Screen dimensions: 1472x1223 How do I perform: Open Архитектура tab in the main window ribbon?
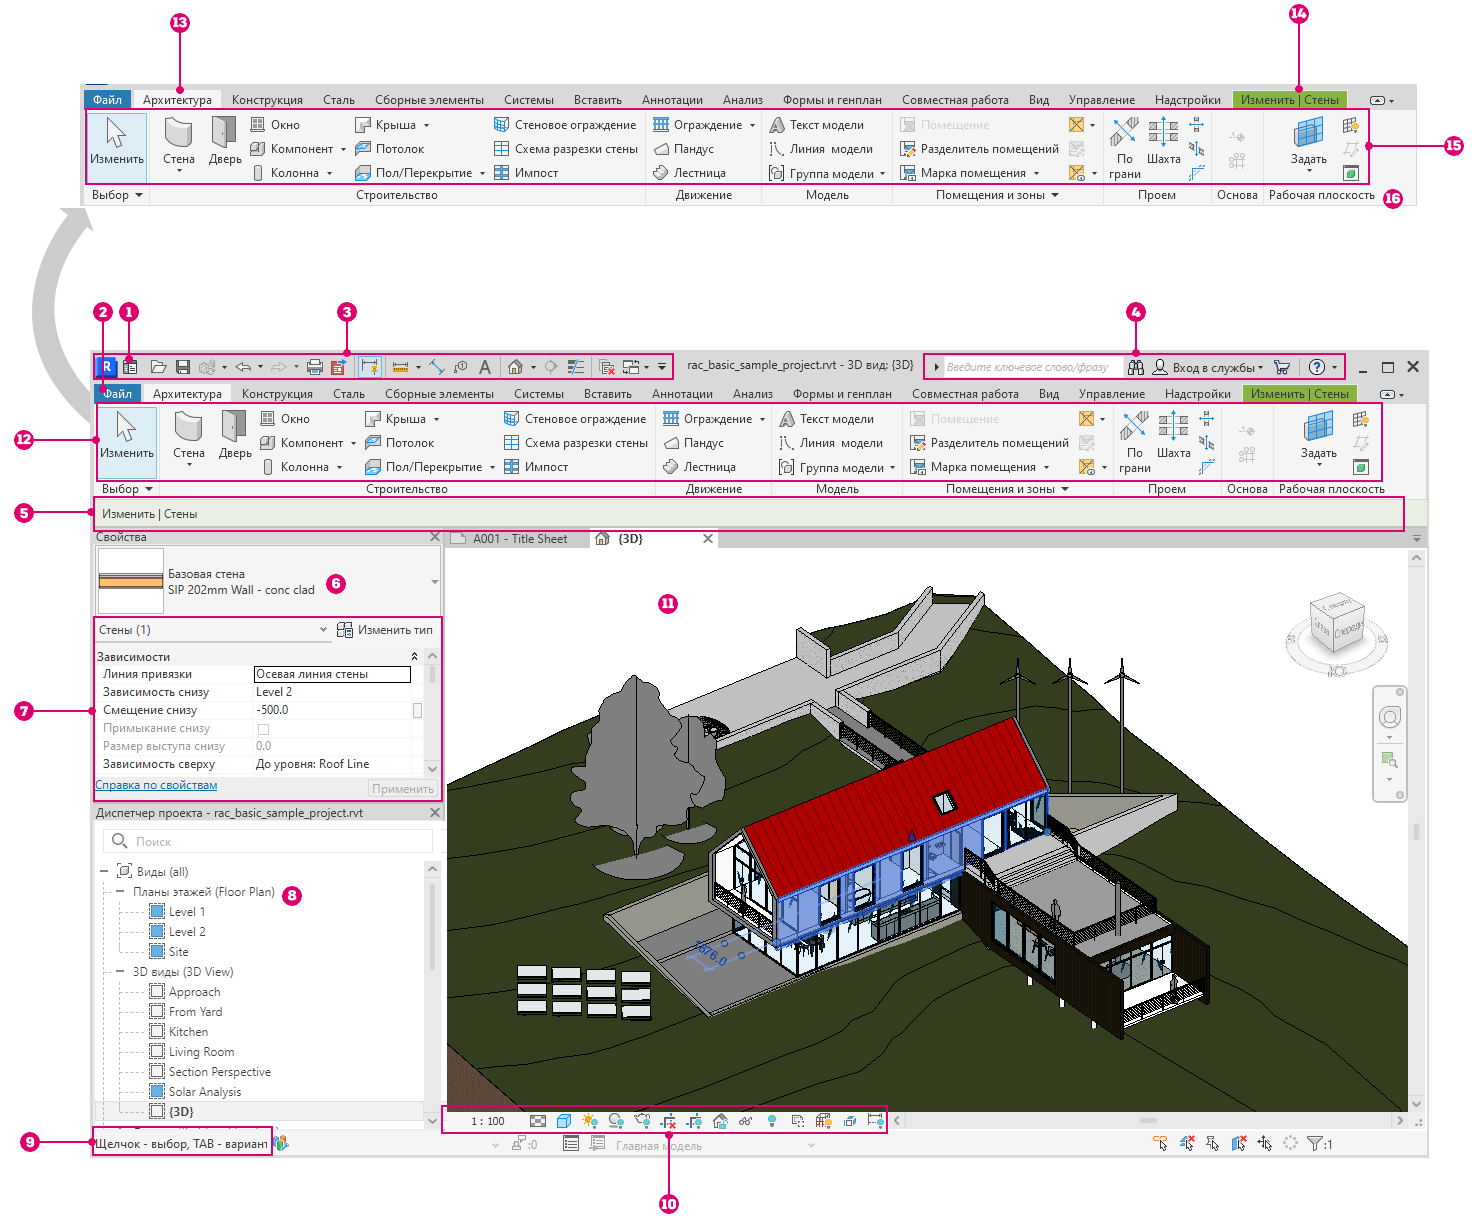click(x=187, y=394)
